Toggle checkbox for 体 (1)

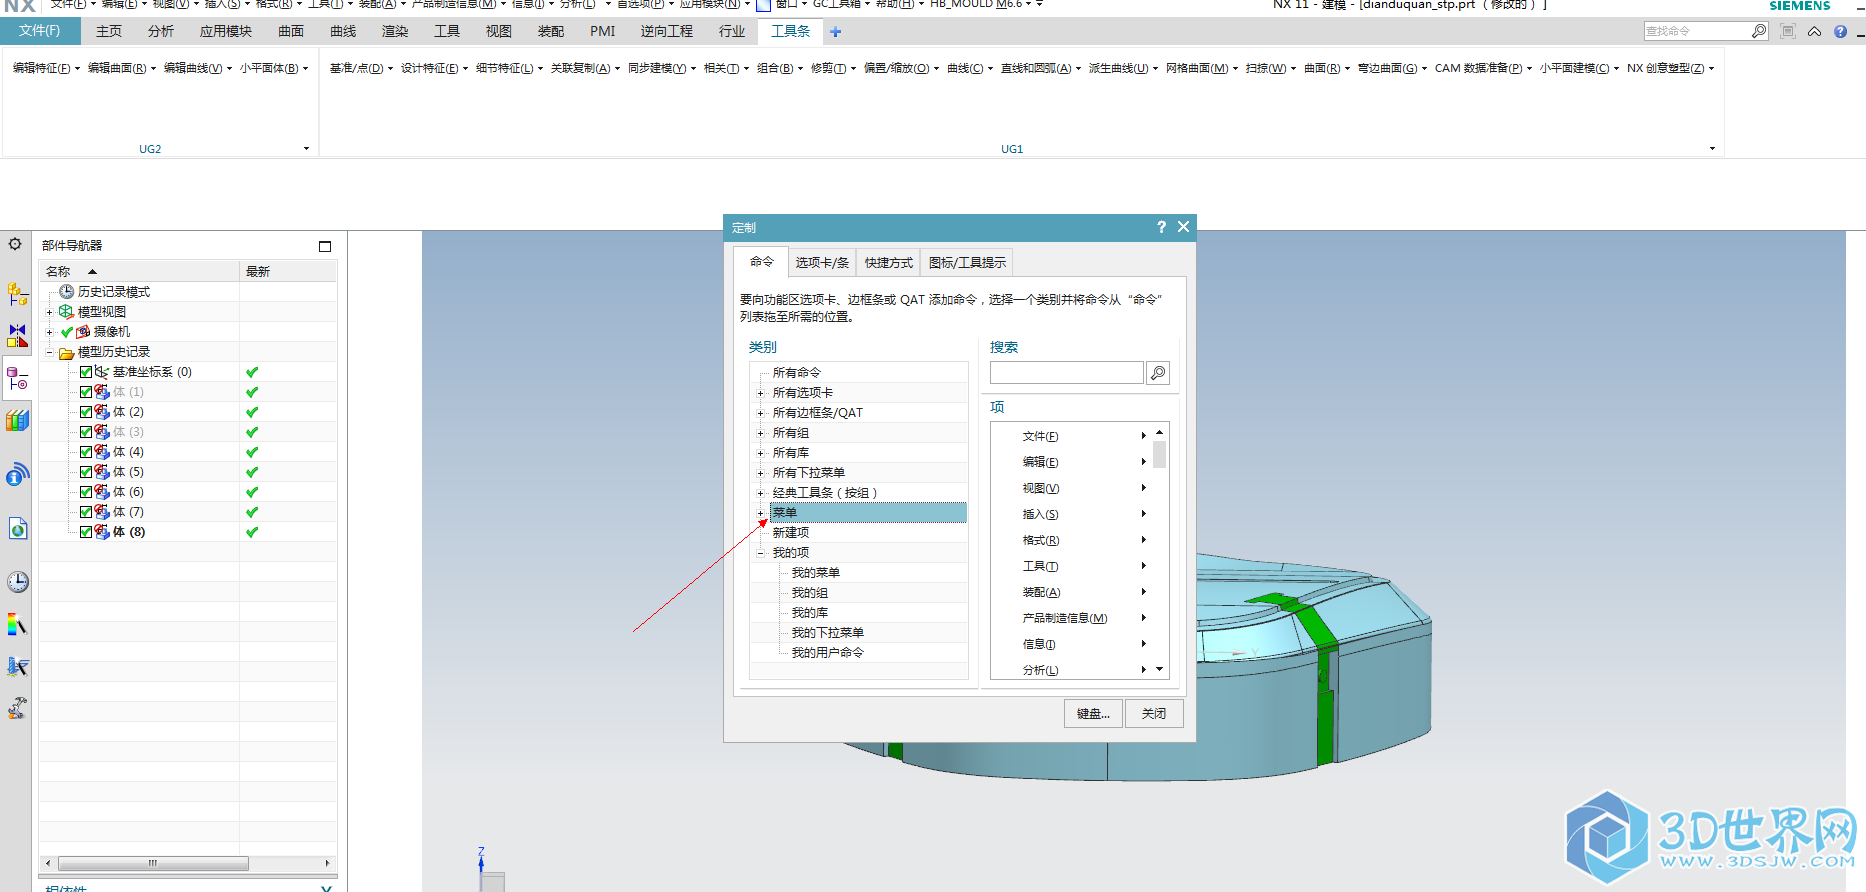click(x=86, y=392)
